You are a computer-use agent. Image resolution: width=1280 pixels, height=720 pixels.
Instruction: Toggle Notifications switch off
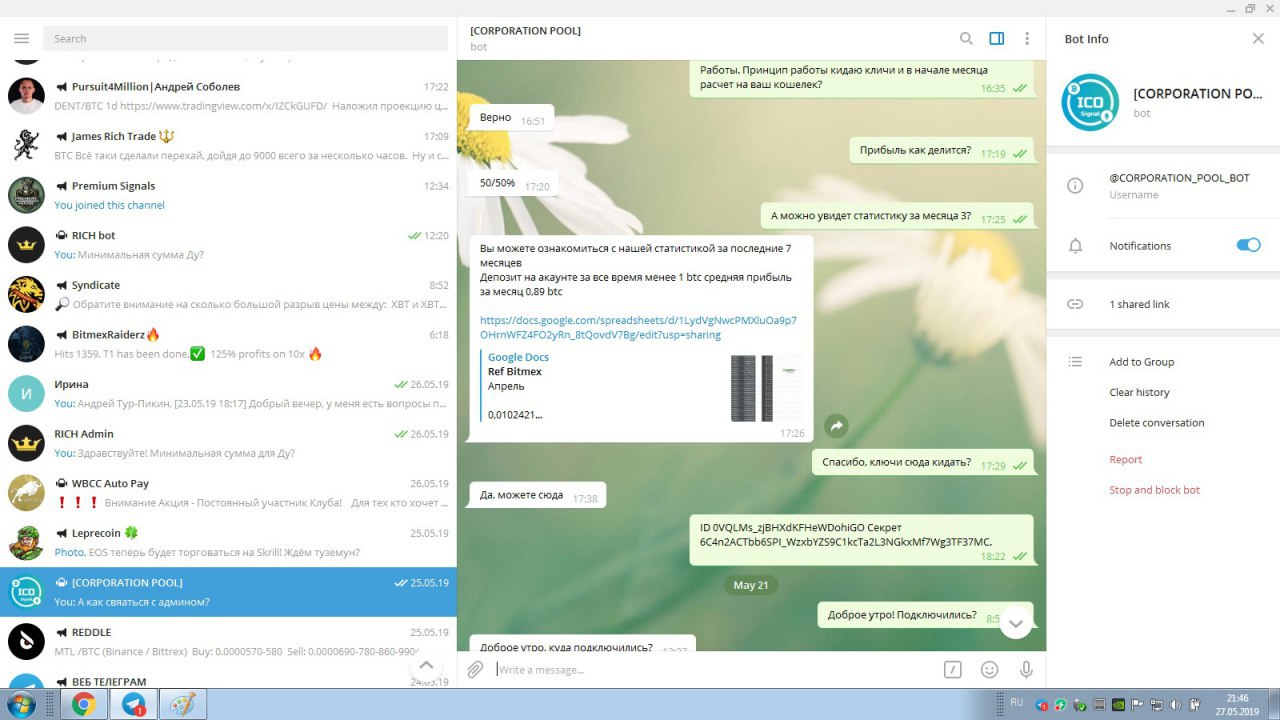pos(1248,245)
